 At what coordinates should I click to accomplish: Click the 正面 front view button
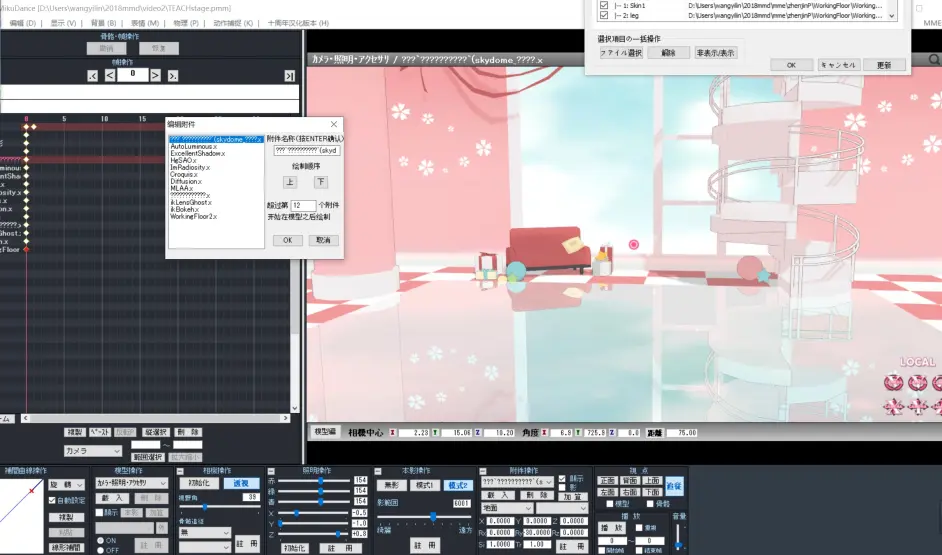(607, 481)
